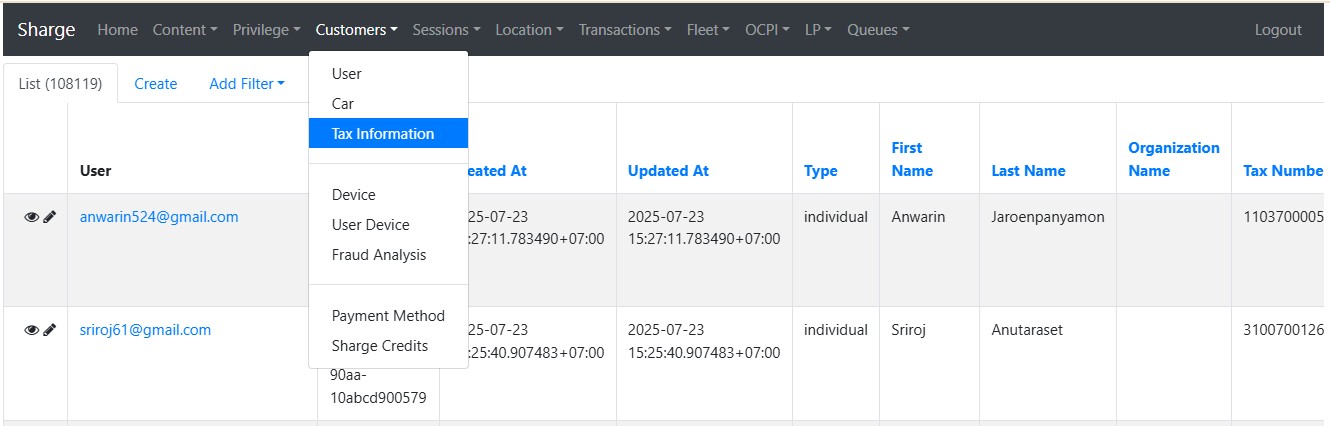Select Tax Information from Customers menu
This screenshot has height=426, width=1330.
click(x=383, y=134)
